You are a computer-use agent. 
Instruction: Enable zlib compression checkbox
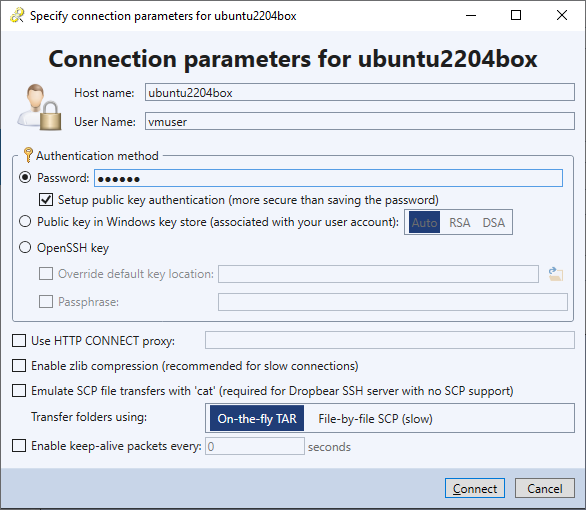click(19, 366)
